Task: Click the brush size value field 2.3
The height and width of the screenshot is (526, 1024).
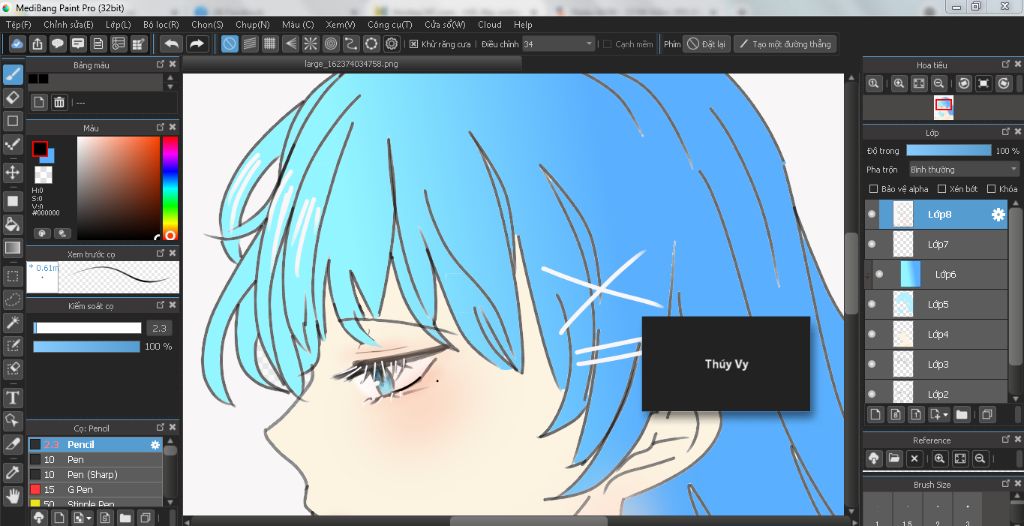Action: pos(159,328)
